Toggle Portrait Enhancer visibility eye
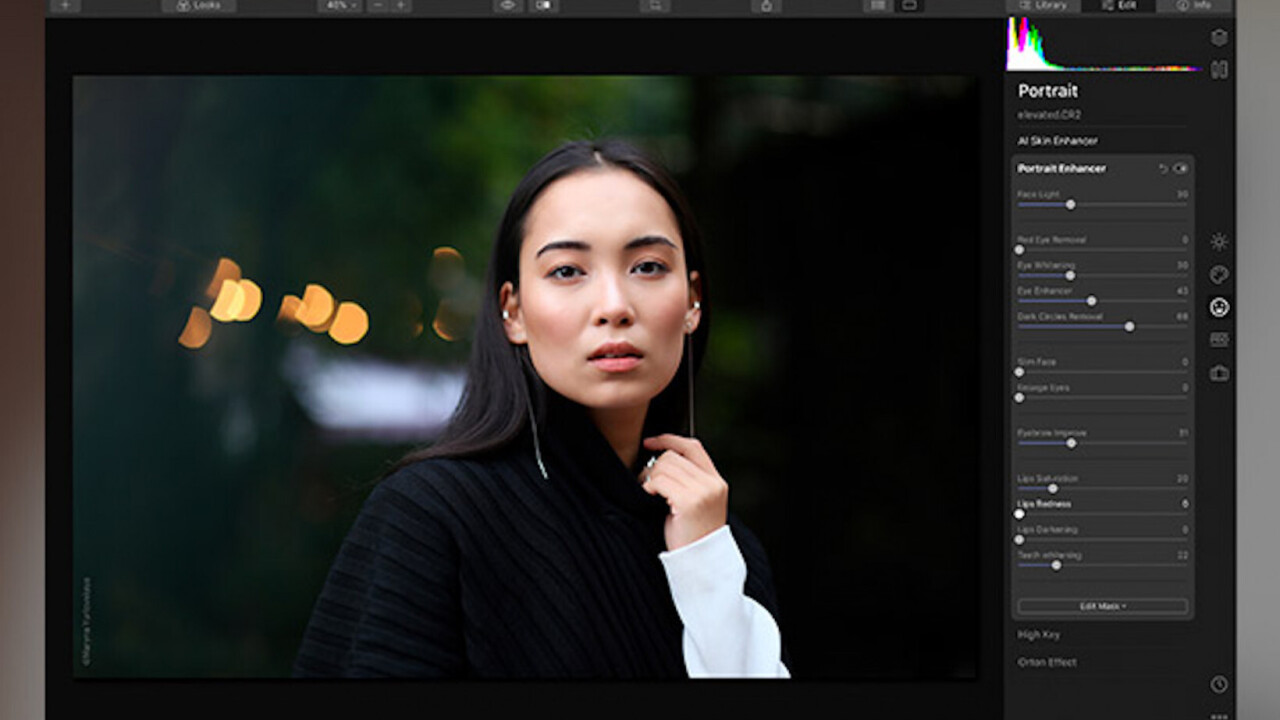Viewport: 1280px width, 720px height. pyautogui.click(x=1181, y=168)
